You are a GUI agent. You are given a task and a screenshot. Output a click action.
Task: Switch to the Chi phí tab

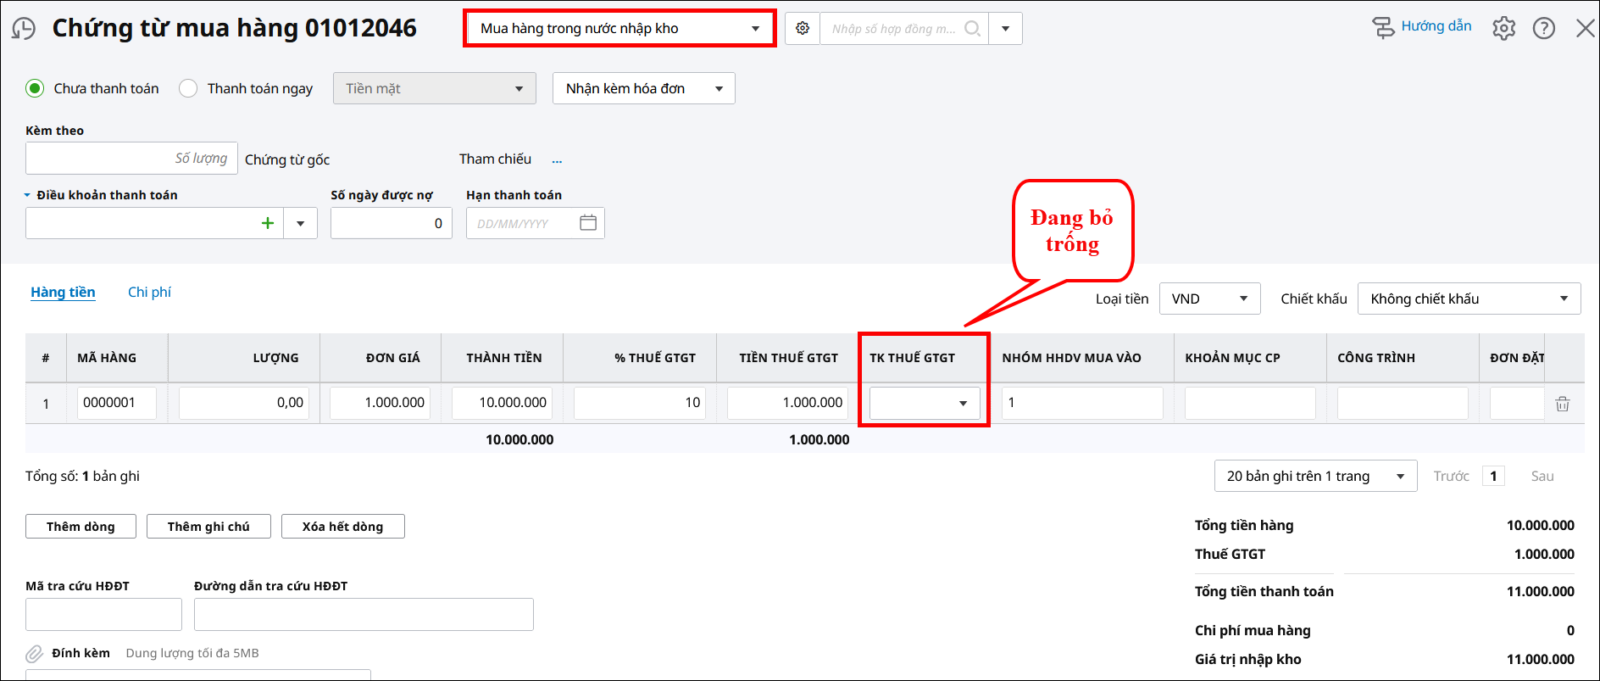[x=149, y=292]
